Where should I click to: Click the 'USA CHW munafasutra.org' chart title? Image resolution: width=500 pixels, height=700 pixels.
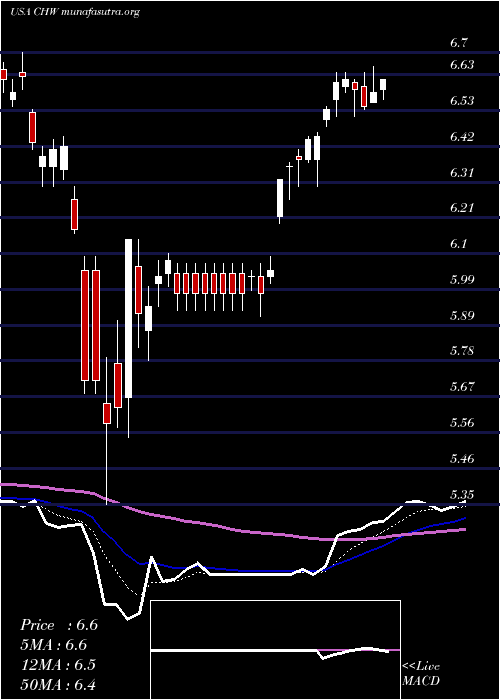pos(75,12)
